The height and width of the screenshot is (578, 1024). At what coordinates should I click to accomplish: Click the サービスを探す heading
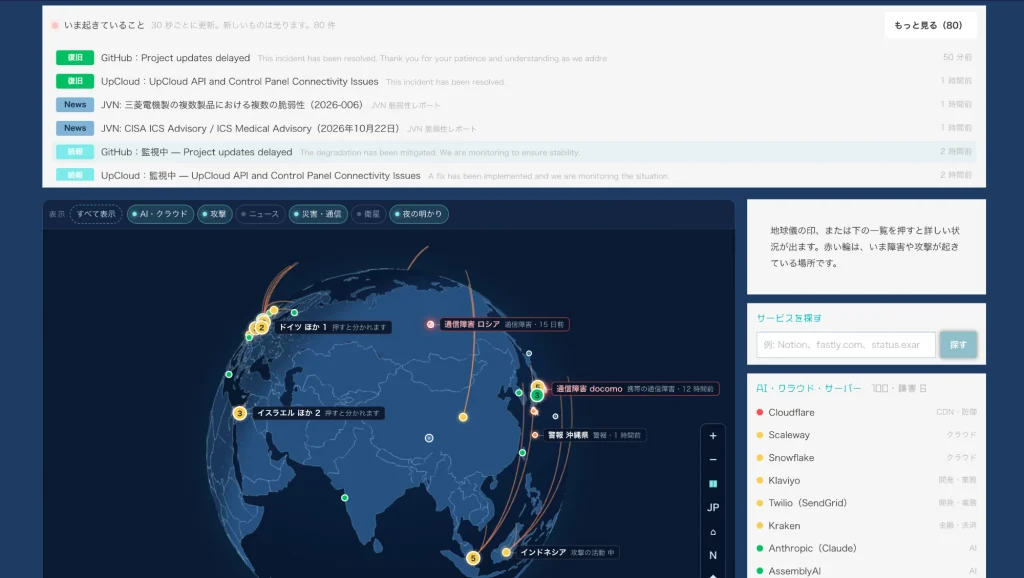tap(789, 318)
